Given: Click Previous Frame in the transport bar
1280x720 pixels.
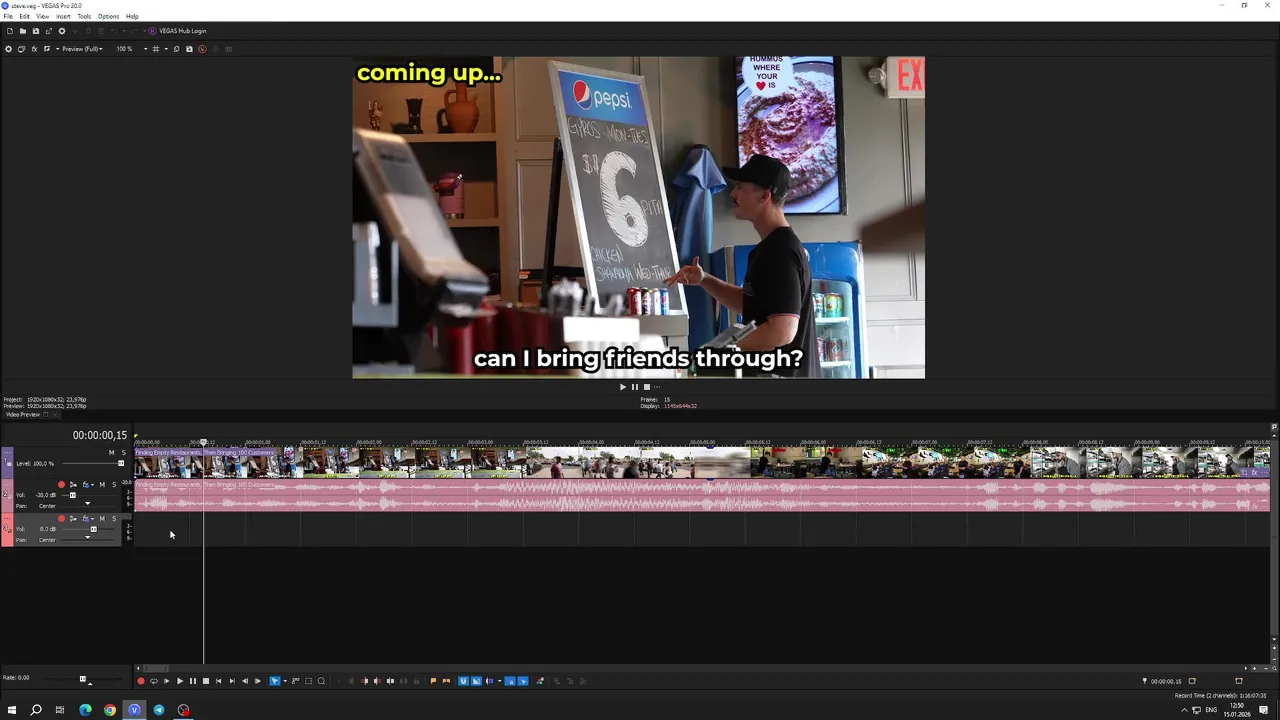Looking at the screenshot, I should tap(245, 681).
